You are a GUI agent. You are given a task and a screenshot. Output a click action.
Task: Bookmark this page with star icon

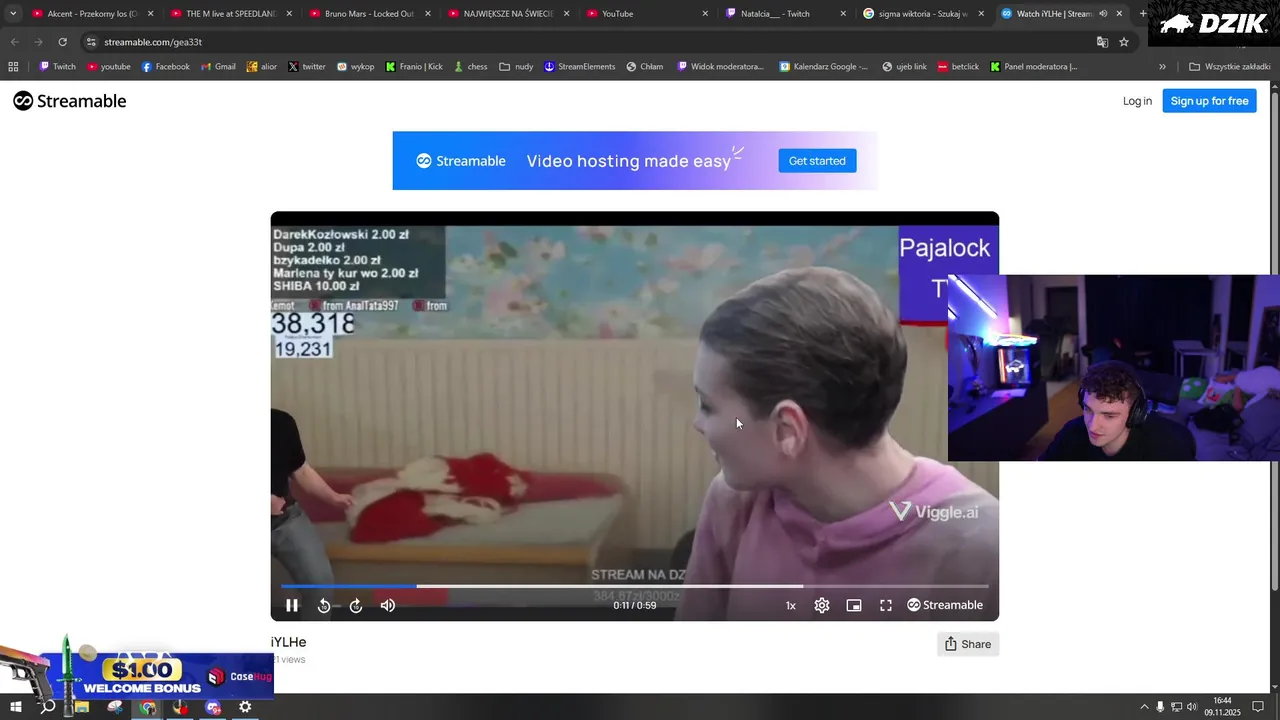(x=1124, y=42)
